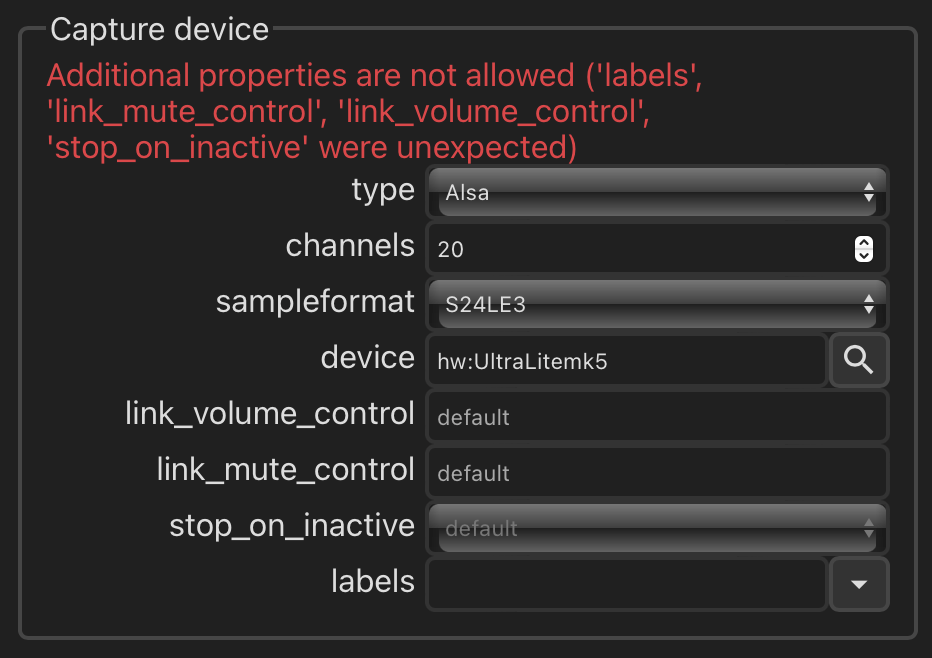Click the sampleformat field label
The height and width of the screenshot is (658, 932).
315,301
